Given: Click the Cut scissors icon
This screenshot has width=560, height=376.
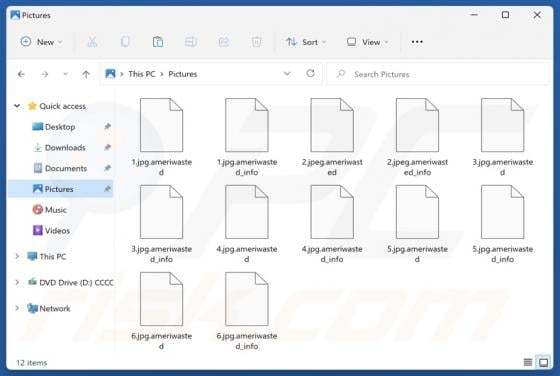Looking at the screenshot, I should point(92,42).
